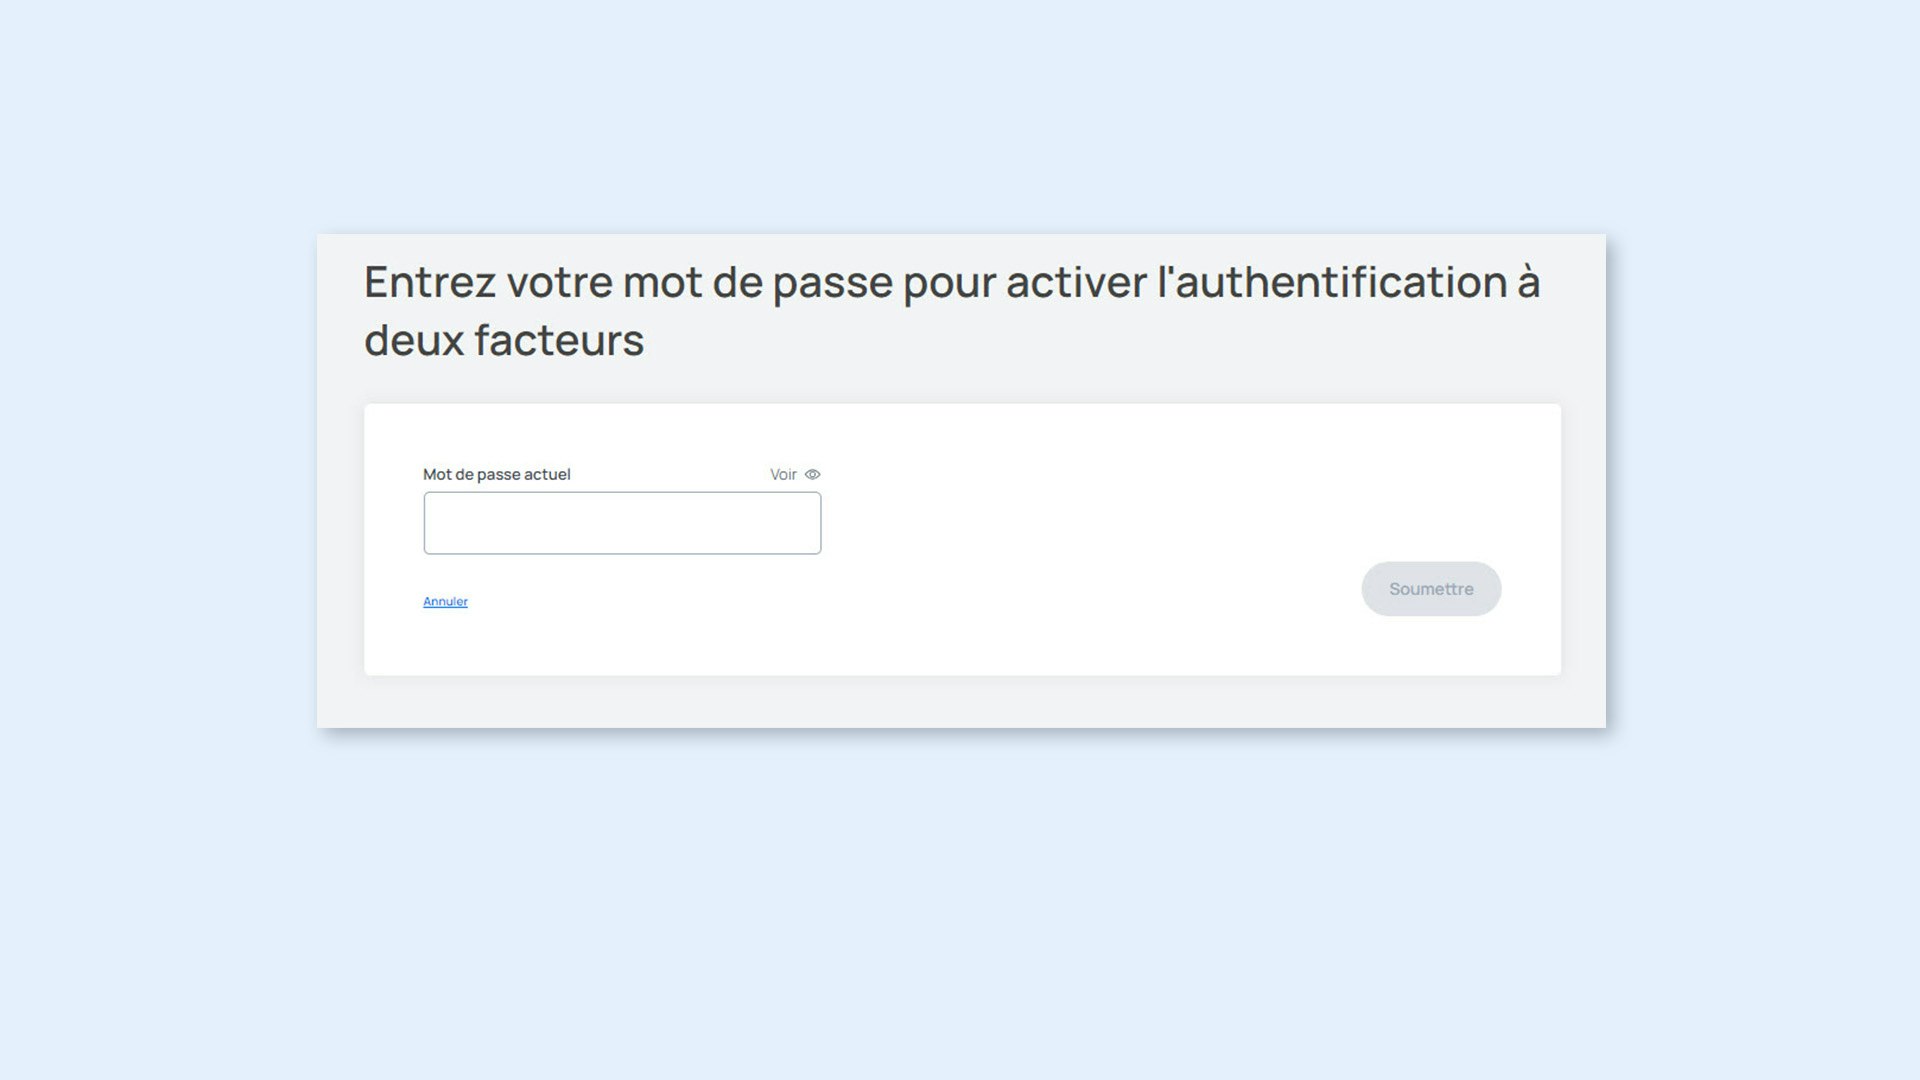Reveal typed password via Voir eye toggle
Screen dimensions: 1920x1080
coord(795,474)
